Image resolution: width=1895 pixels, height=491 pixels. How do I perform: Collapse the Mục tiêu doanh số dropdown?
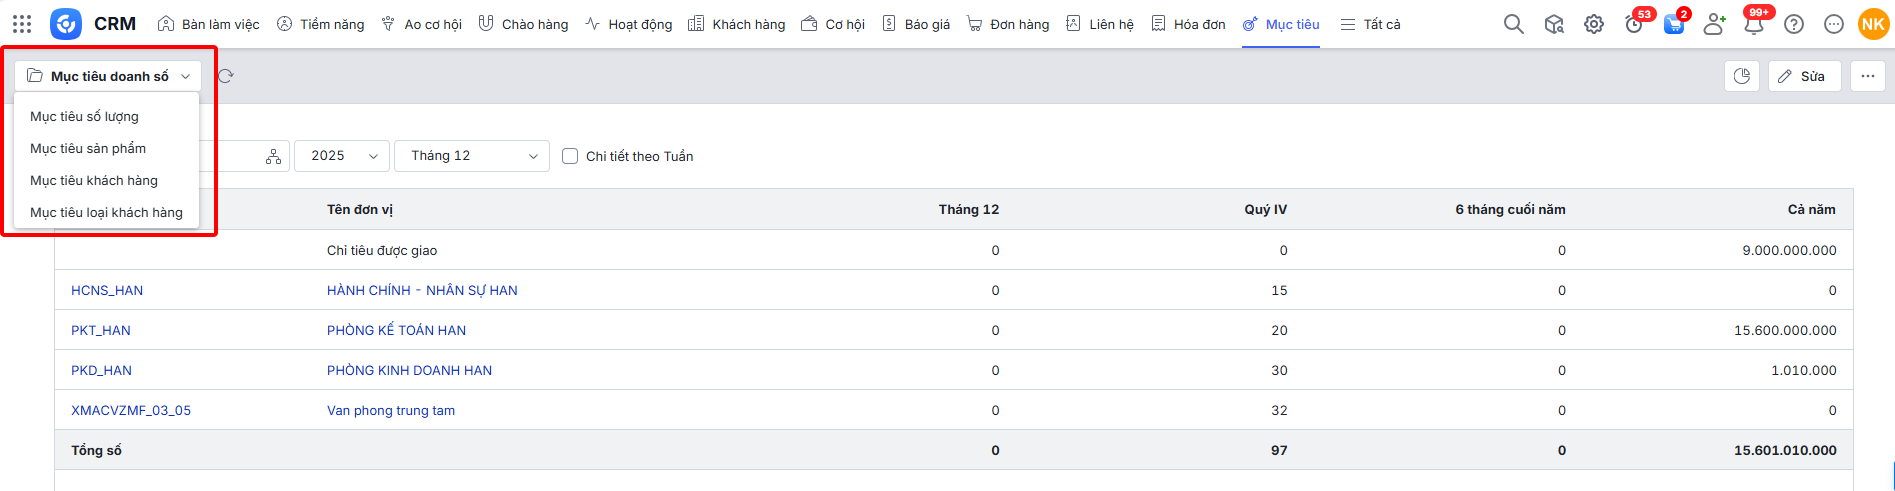point(108,76)
